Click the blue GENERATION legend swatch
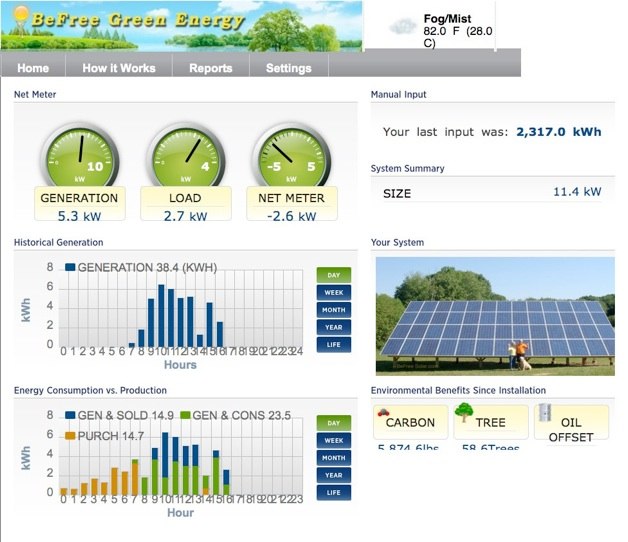 pyautogui.click(x=70, y=267)
